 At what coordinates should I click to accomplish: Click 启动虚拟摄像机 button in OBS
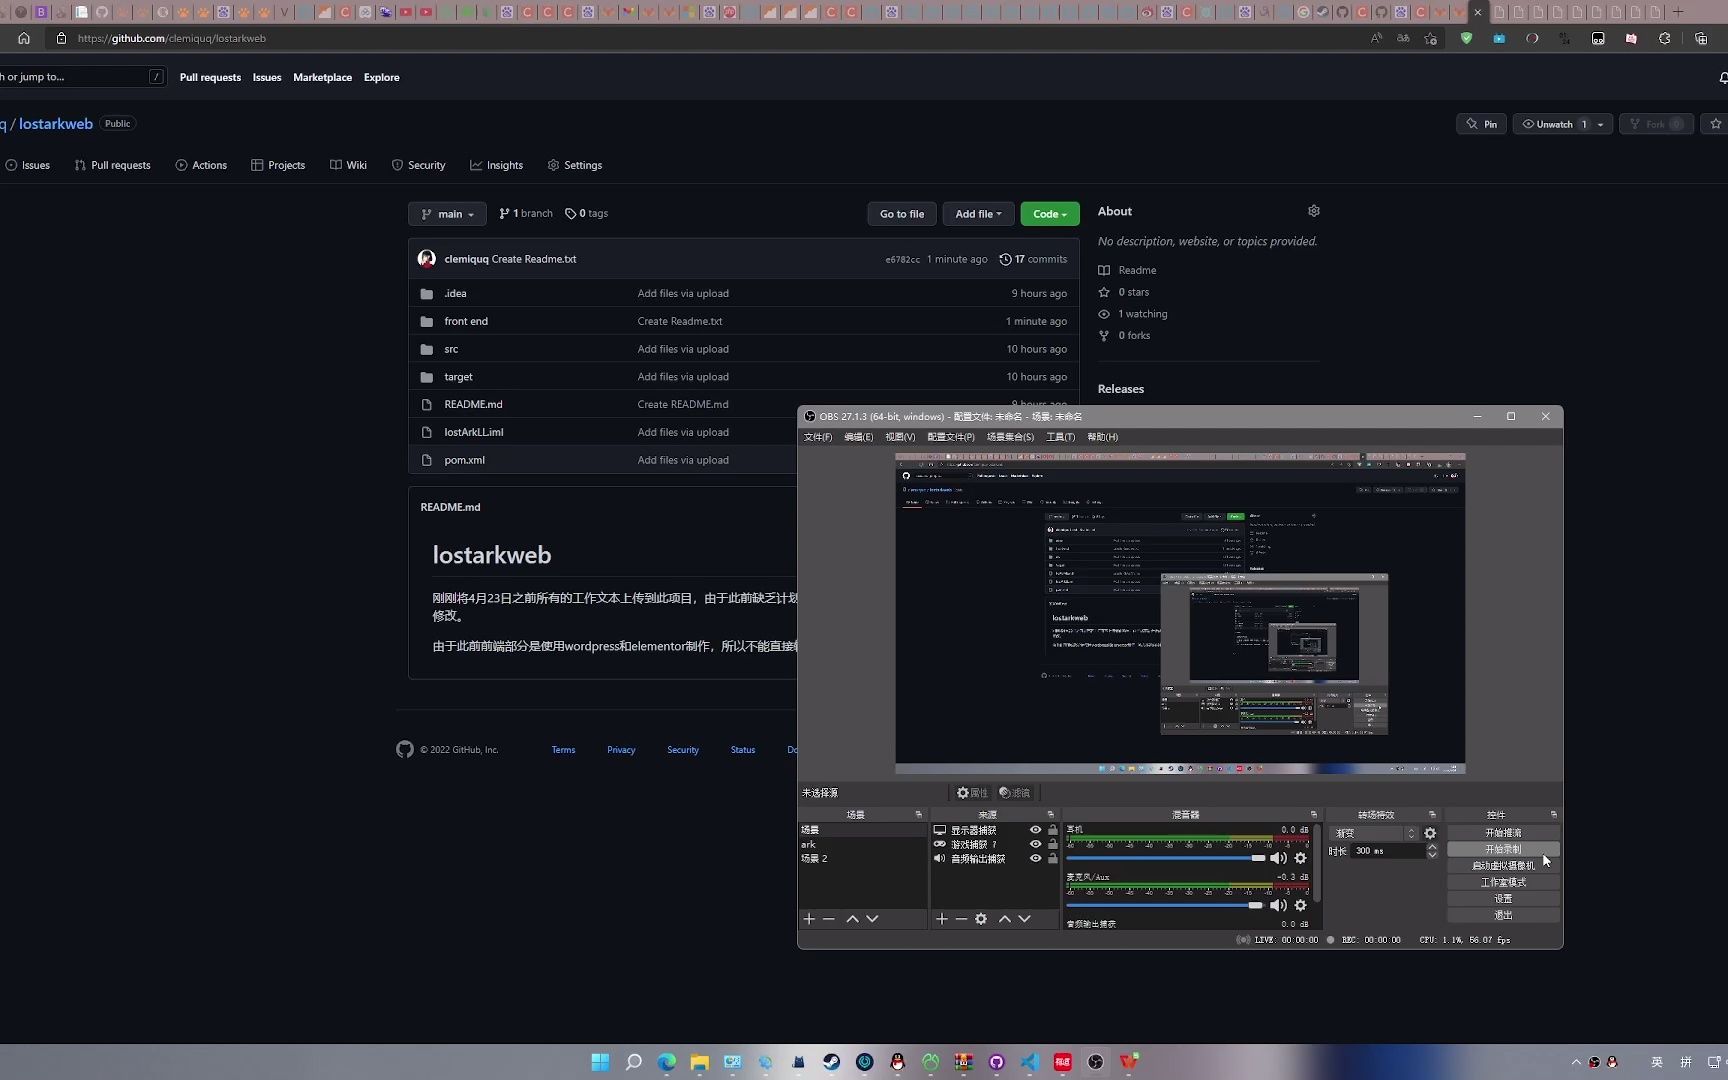(x=1503, y=865)
